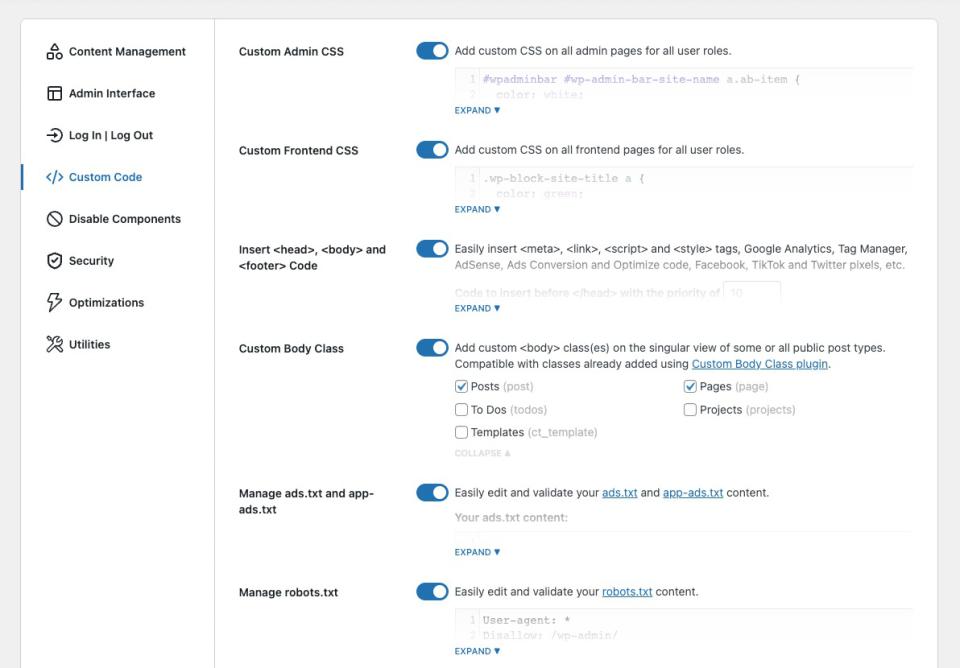Click the Log In | Log Out arrow icon
The image size is (960, 668).
pos(55,135)
